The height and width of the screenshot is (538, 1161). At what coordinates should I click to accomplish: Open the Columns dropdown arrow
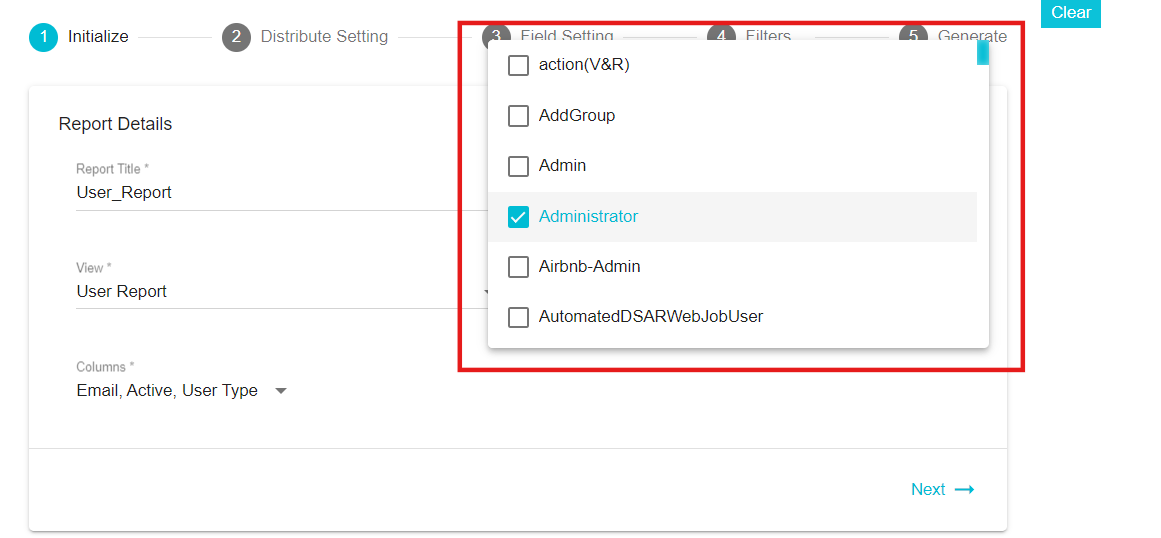[281, 391]
